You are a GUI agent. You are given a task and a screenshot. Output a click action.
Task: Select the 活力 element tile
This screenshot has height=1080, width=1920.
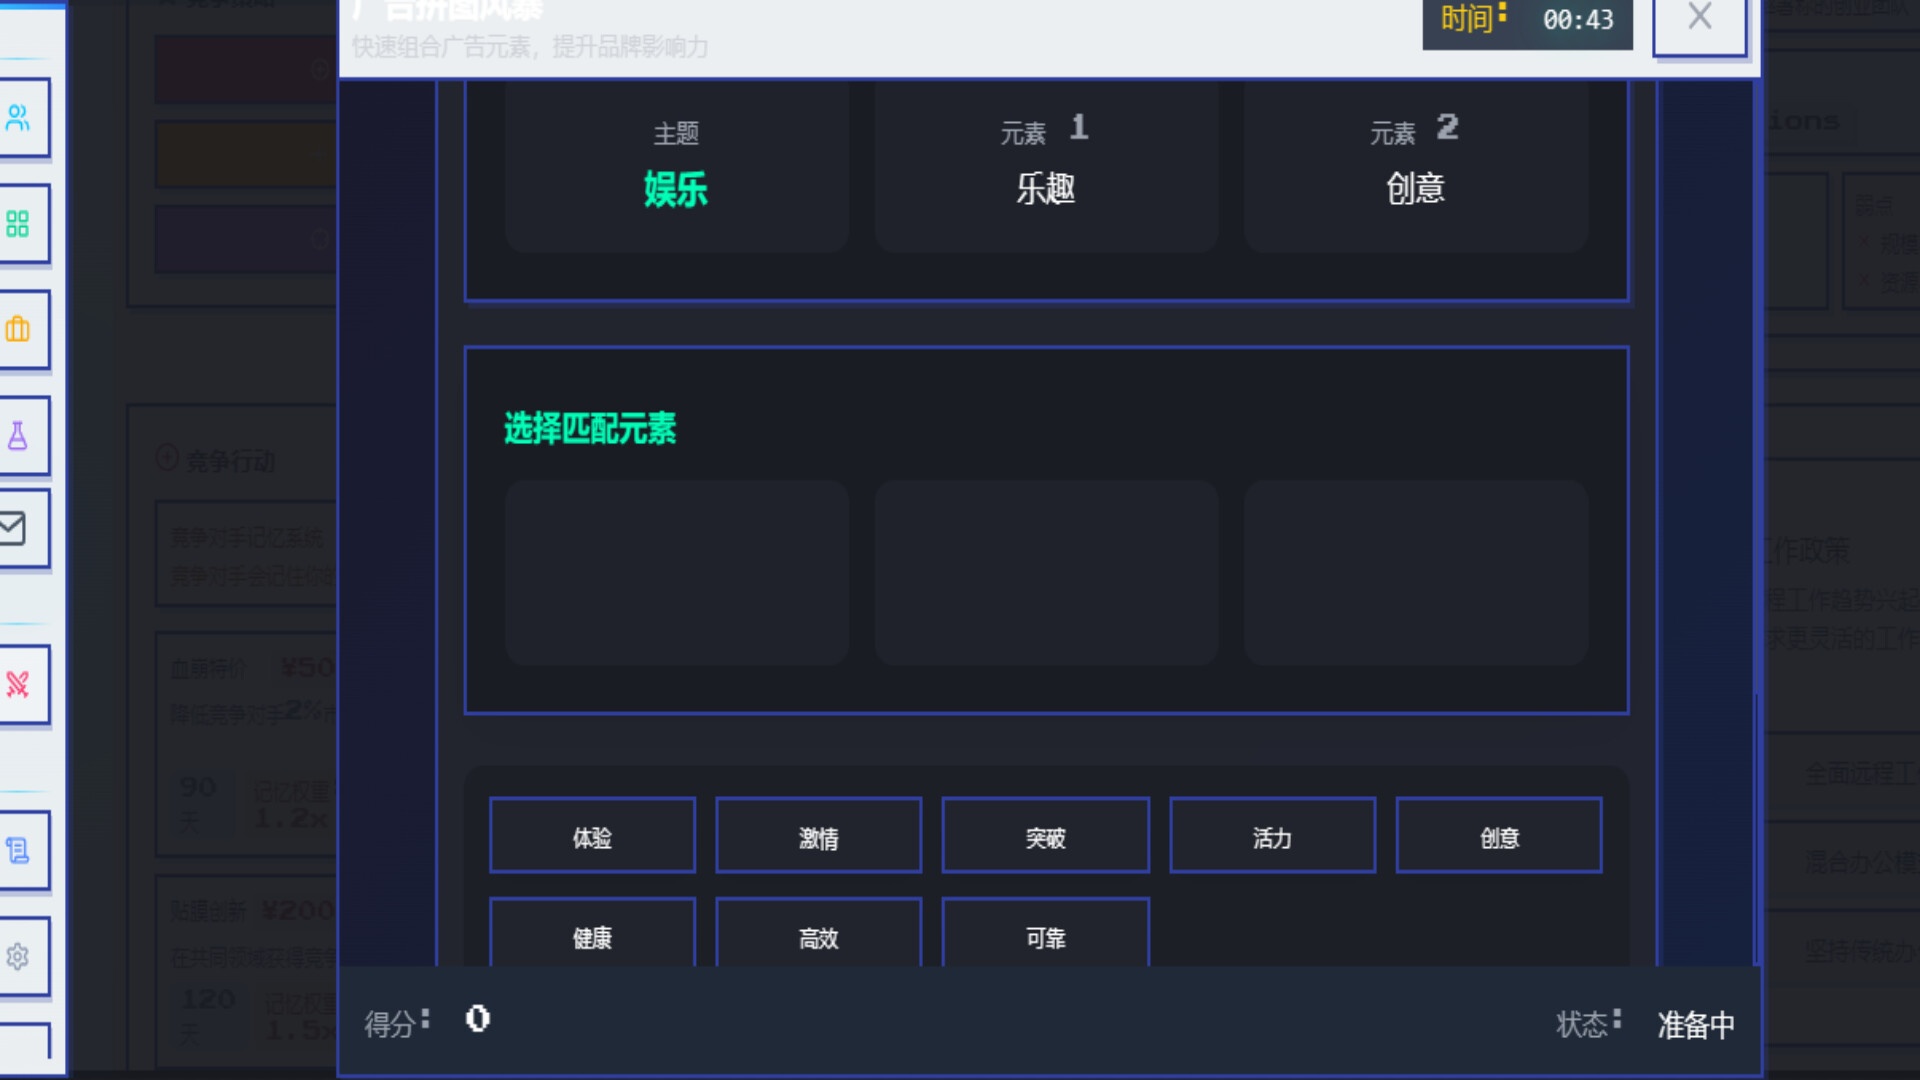[x=1272, y=836]
